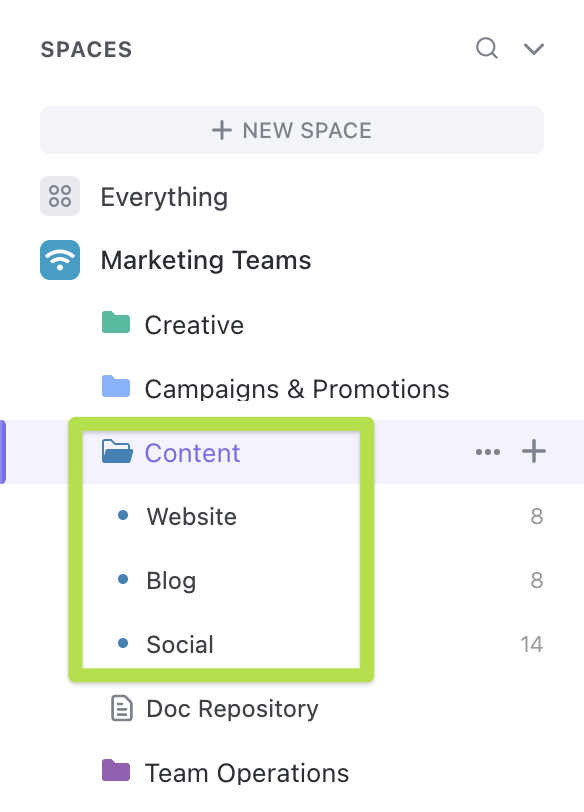Add new item with plus next to Content

[533, 452]
